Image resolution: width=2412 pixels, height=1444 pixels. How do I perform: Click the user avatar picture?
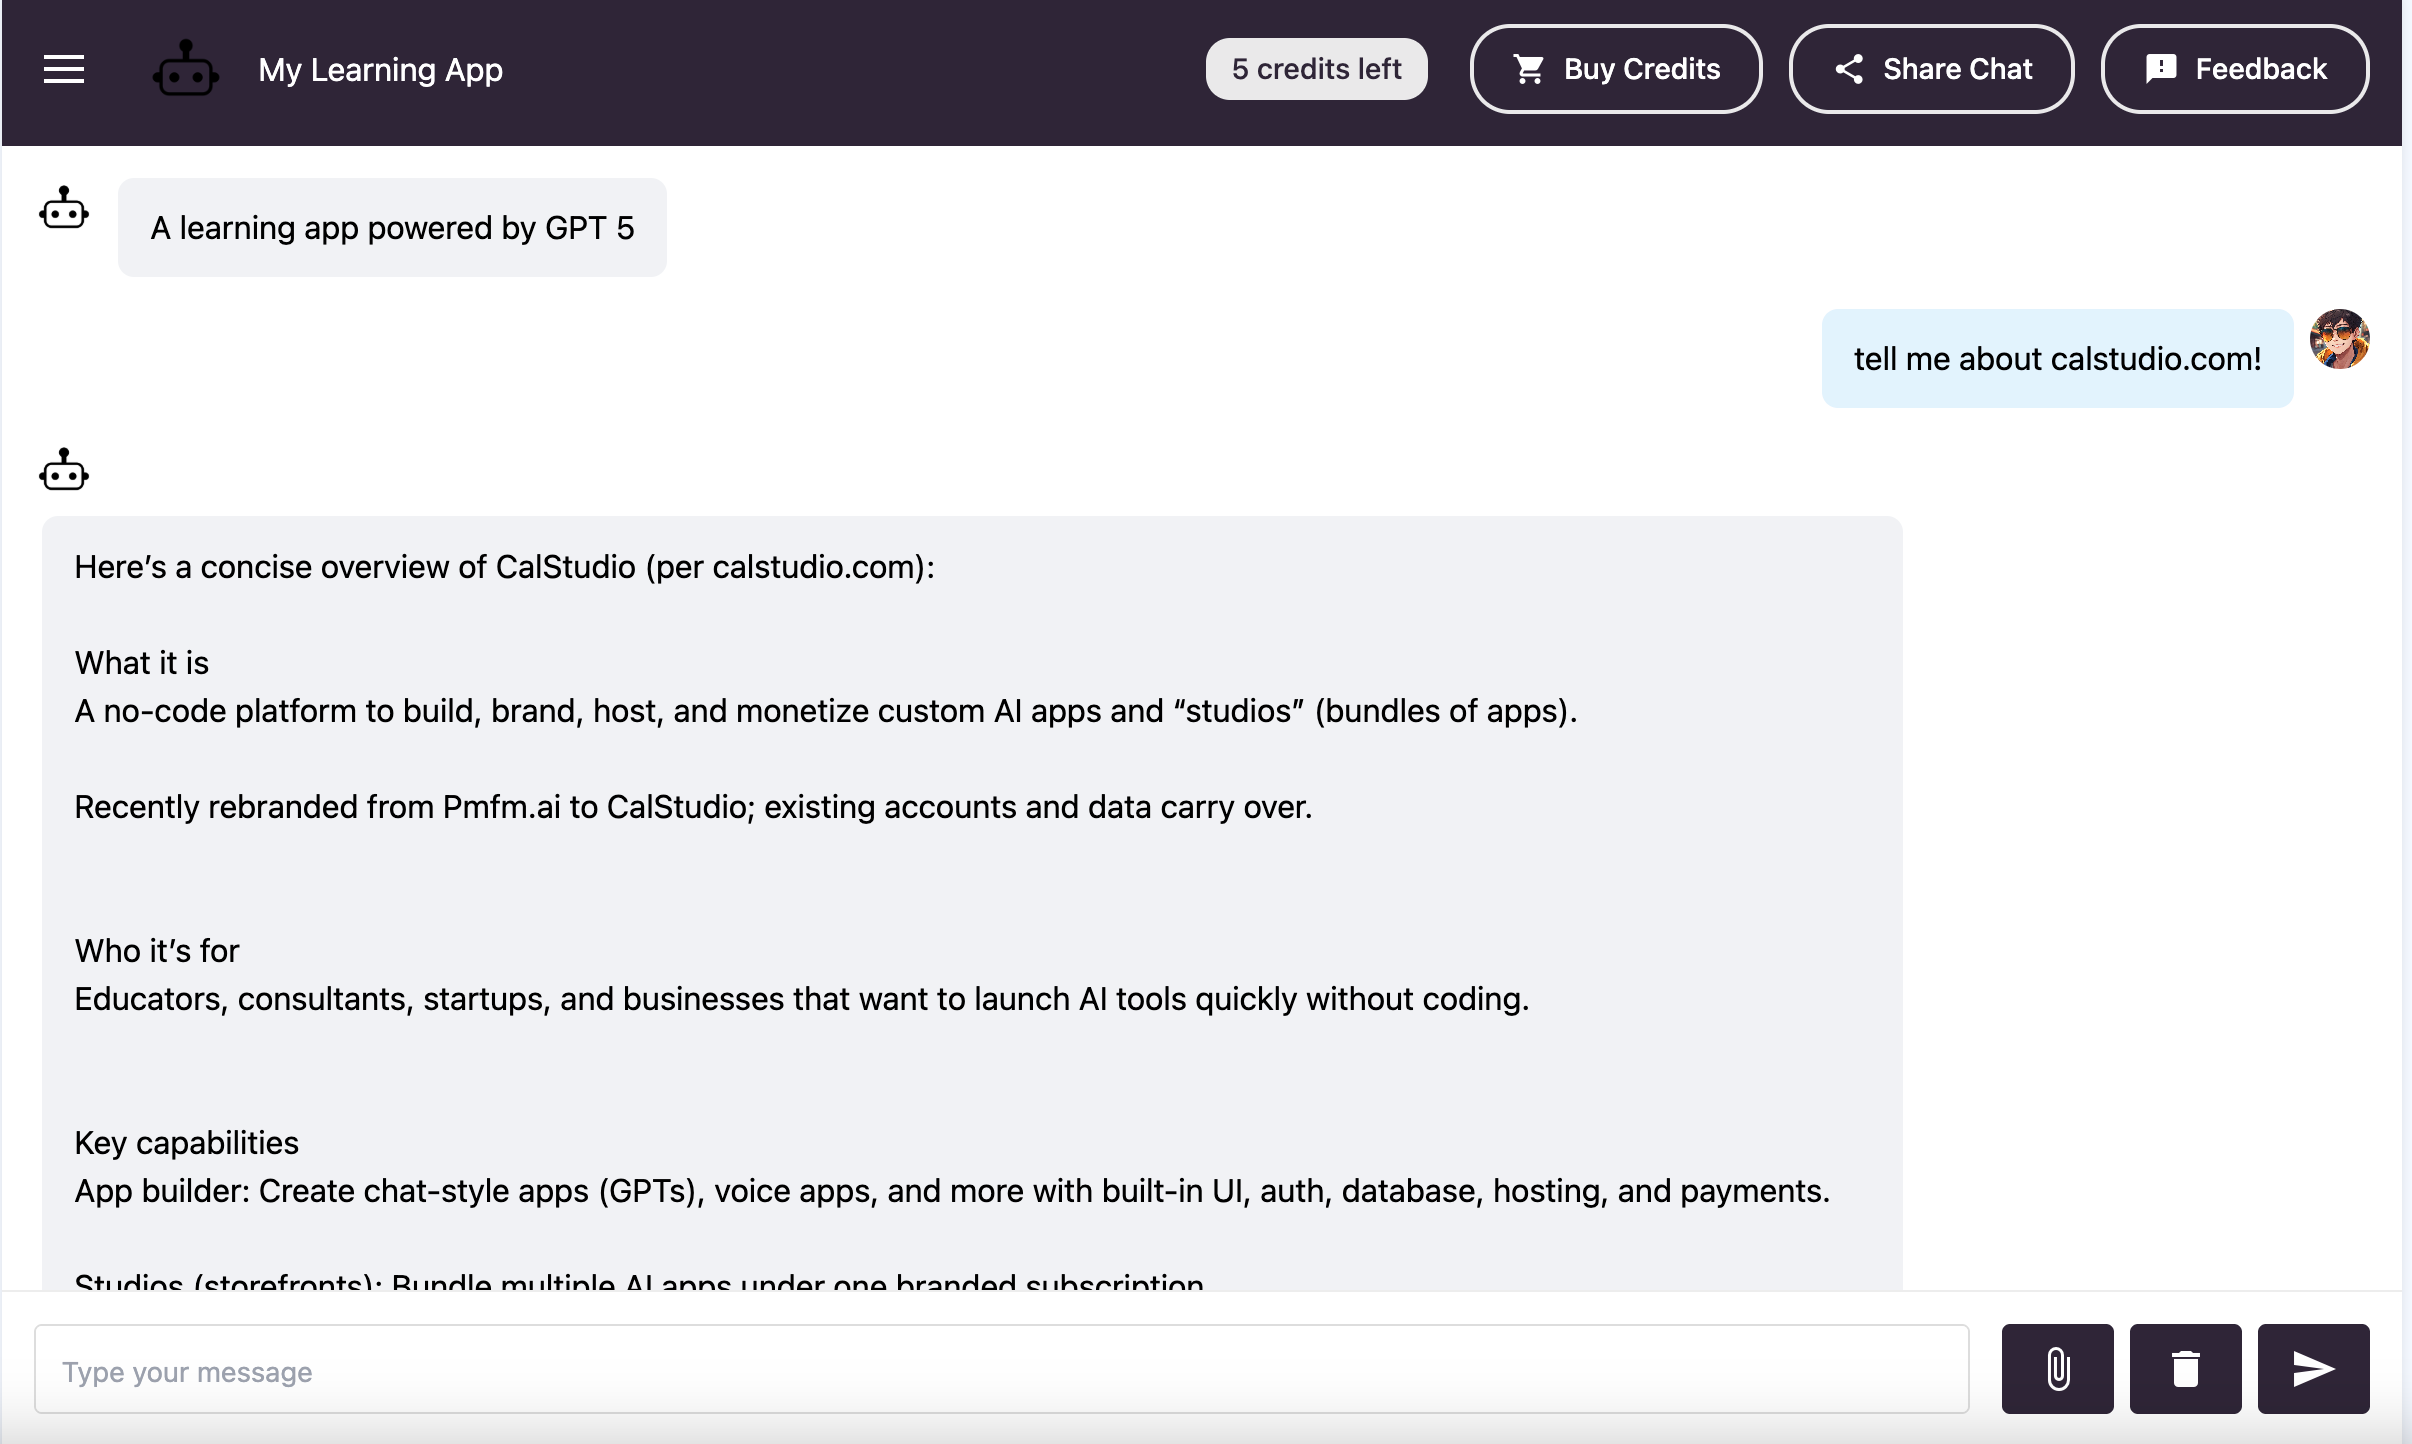tap(2339, 339)
